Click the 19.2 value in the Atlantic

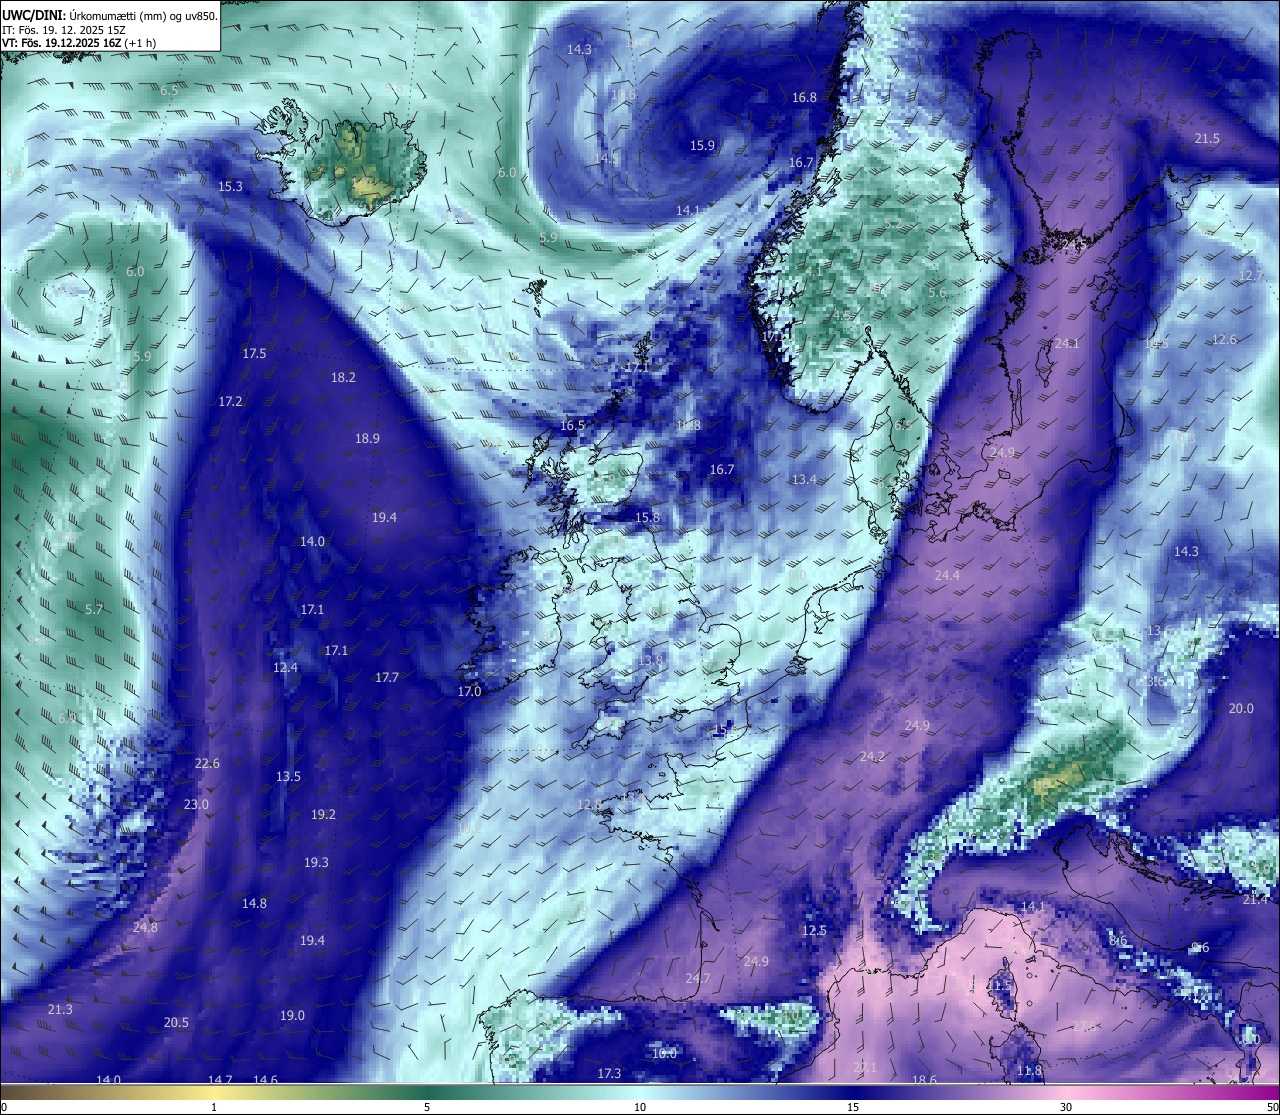pyautogui.click(x=323, y=814)
